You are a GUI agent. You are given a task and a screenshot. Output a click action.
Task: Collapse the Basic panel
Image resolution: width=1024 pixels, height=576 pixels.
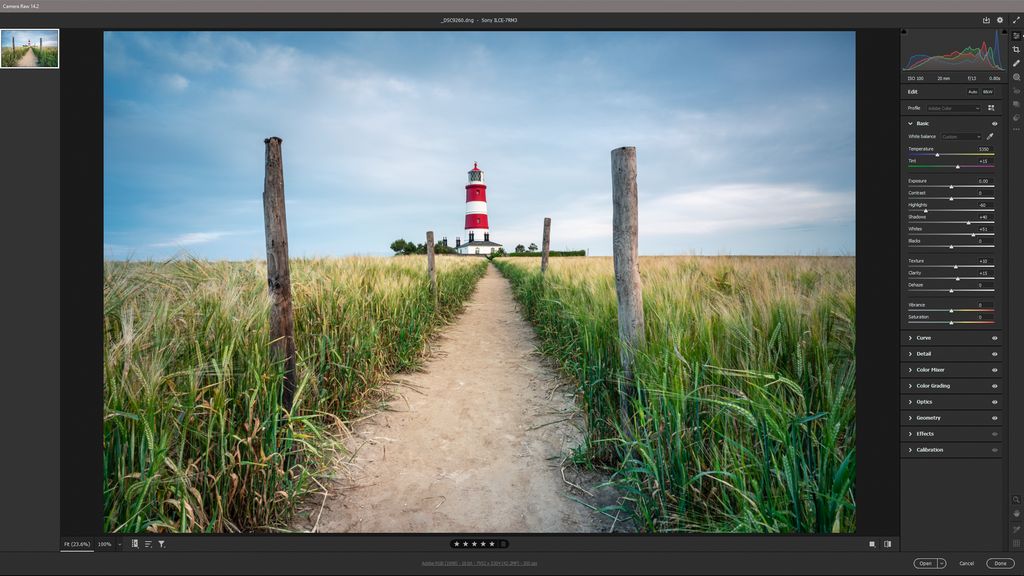(x=912, y=123)
